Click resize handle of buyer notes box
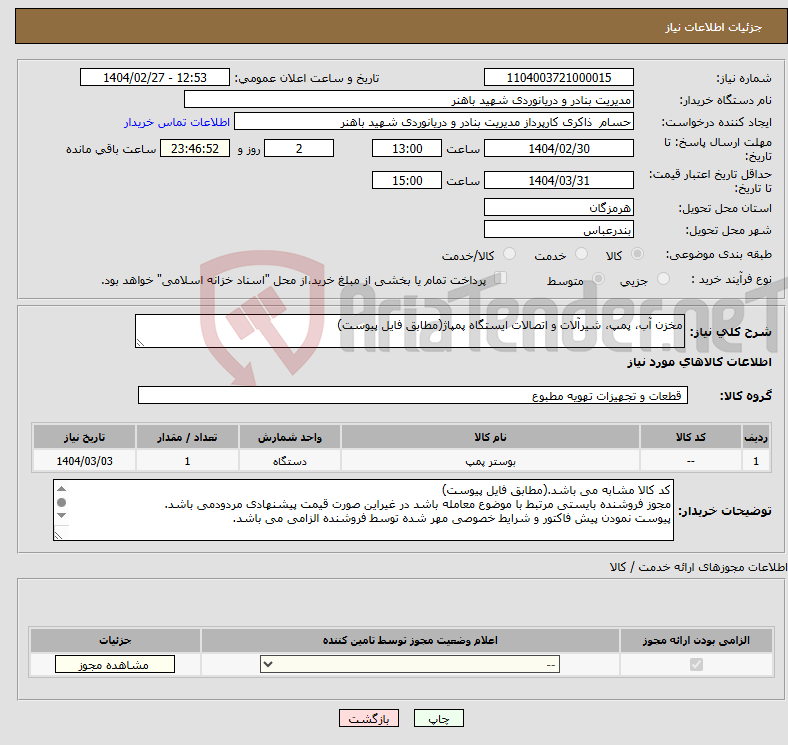 click(x=58, y=535)
